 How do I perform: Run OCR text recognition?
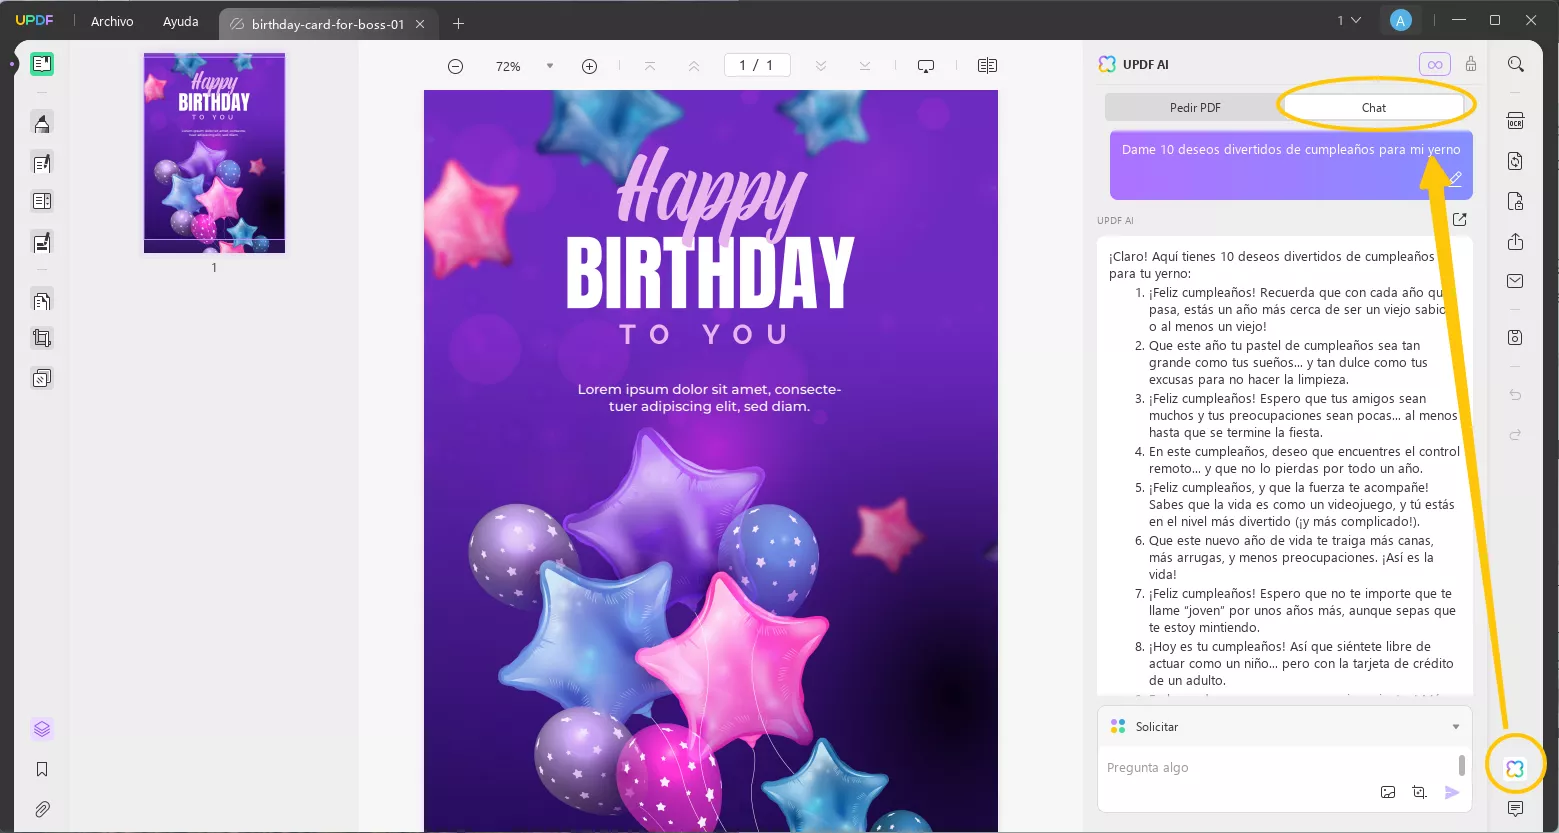click(x=1516, y=121)
